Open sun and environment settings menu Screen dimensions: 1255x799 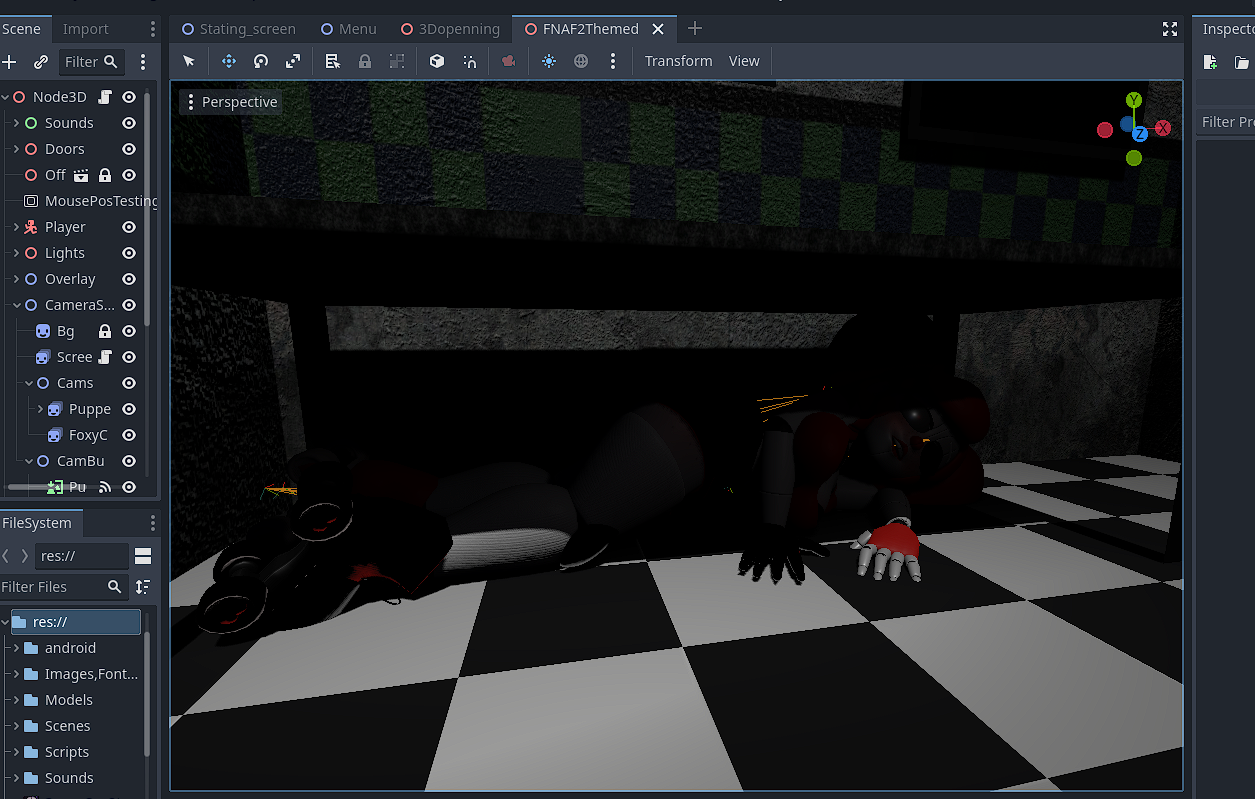click(x=613, y=61)
